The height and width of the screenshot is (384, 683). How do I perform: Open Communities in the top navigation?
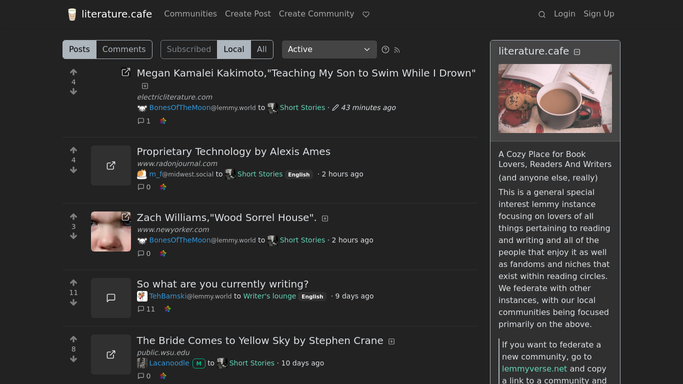point(190,14)
